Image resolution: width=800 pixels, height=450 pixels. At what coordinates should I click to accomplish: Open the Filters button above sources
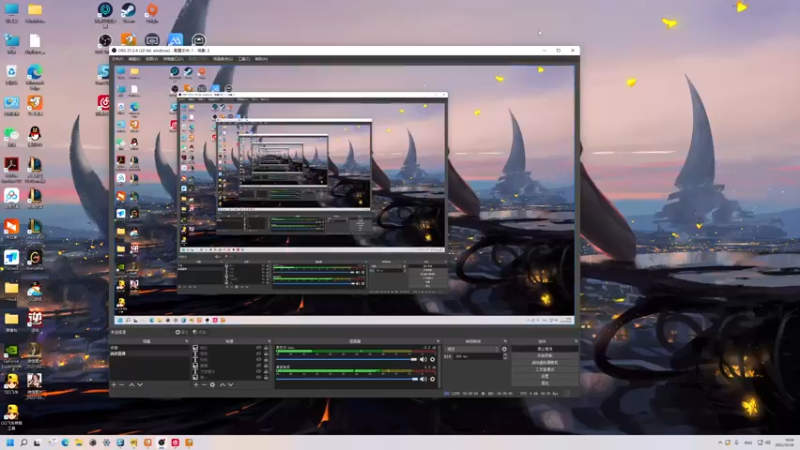click(199, 332)
